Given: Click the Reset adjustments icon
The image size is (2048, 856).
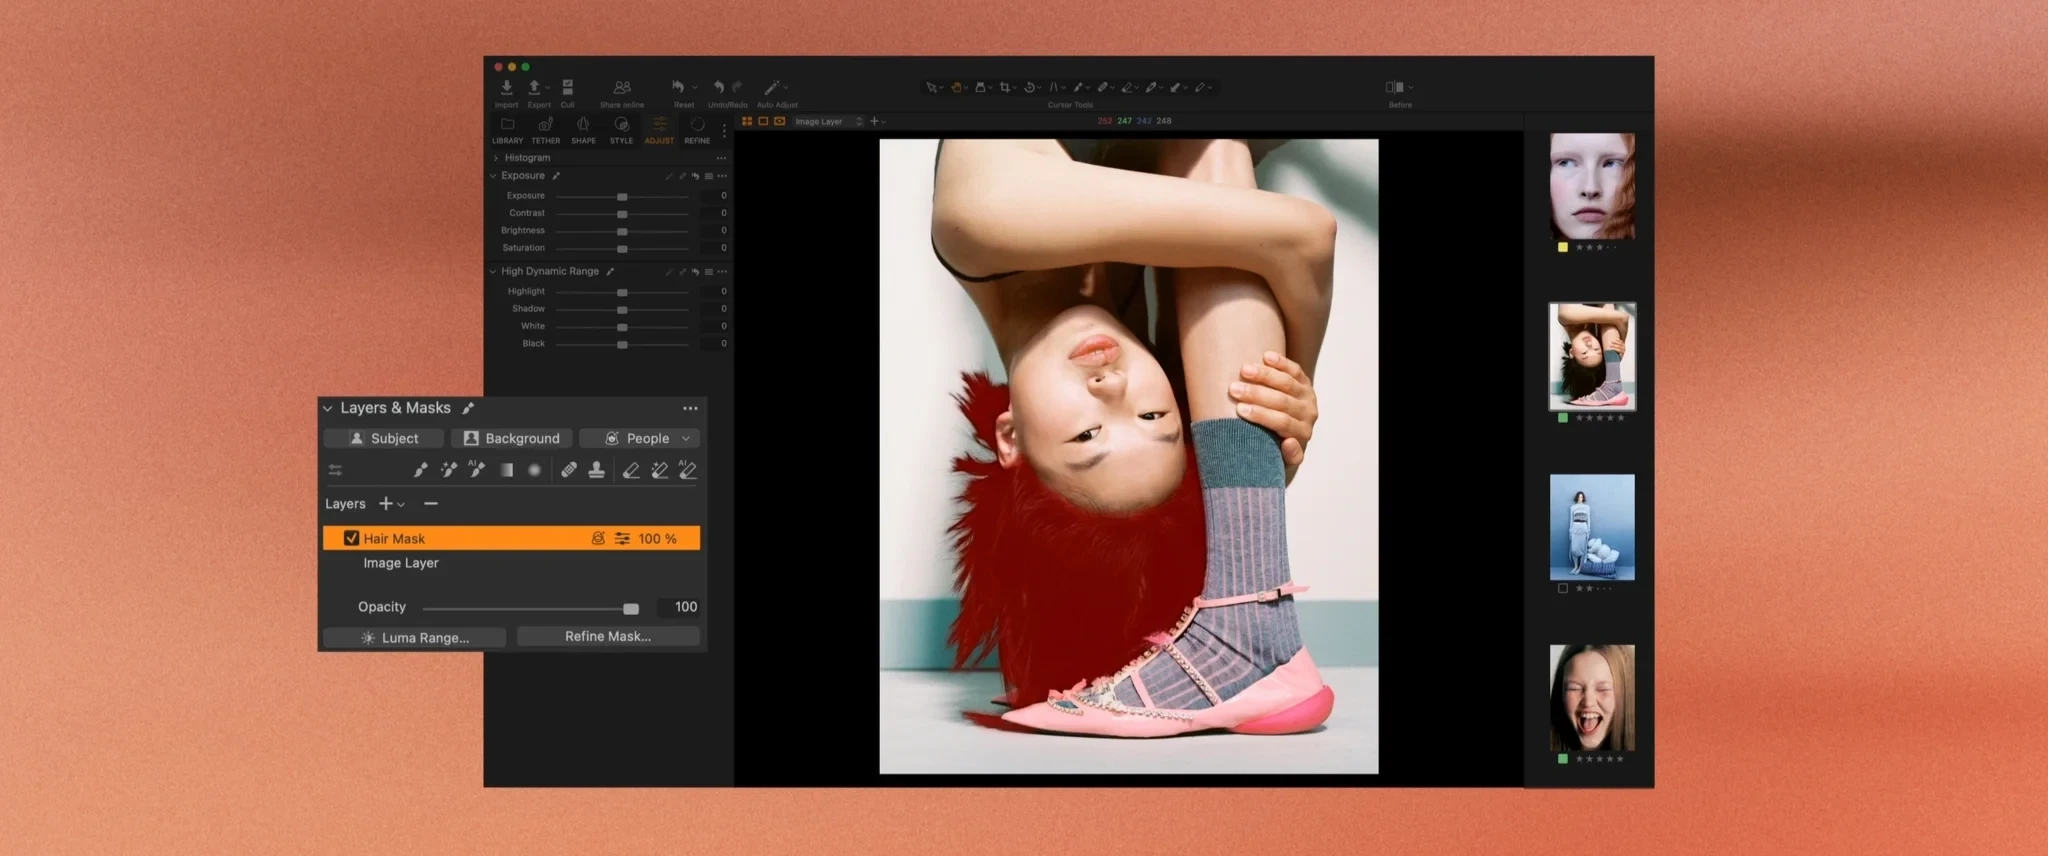Looking at the screenshot, I should tap(678, 88).
